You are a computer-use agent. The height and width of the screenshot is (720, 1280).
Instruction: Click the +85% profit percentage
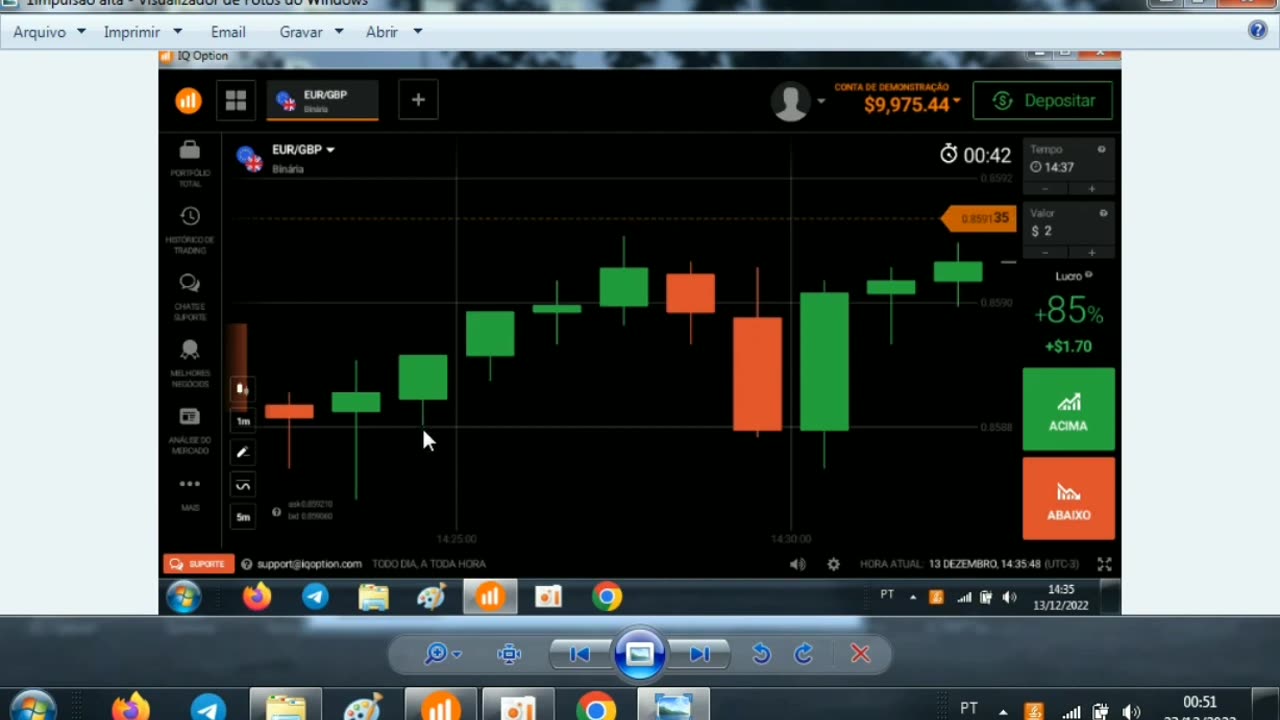1068,312
